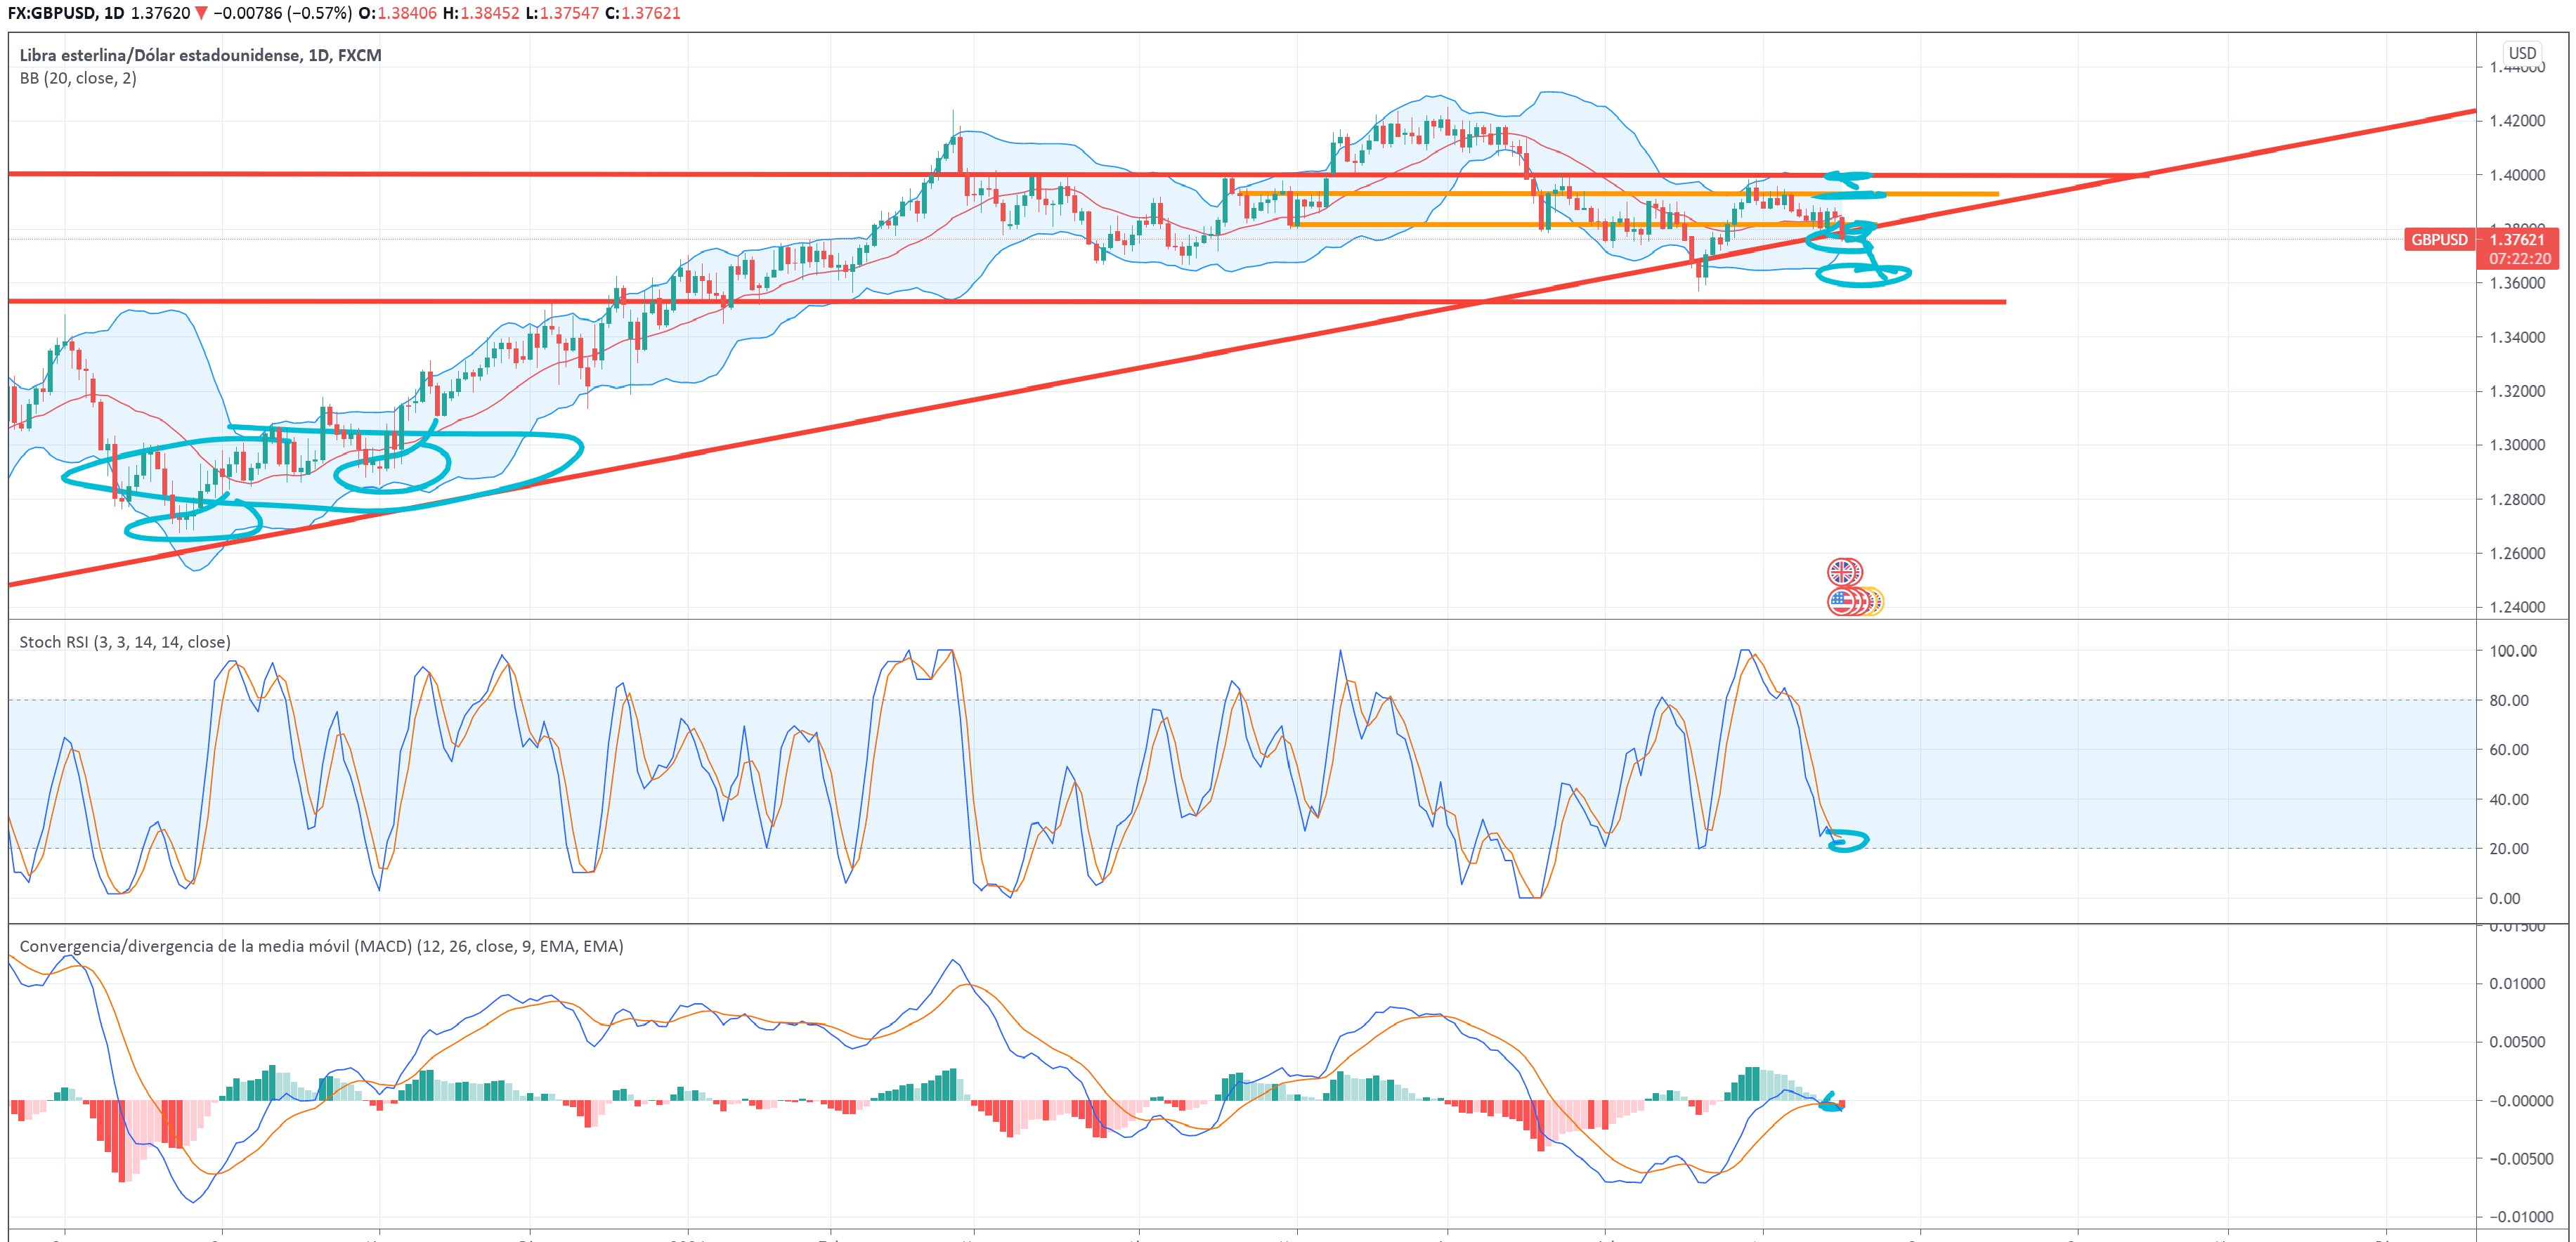
Task: Click the open price O:1.38406
Action: point(397,13)
